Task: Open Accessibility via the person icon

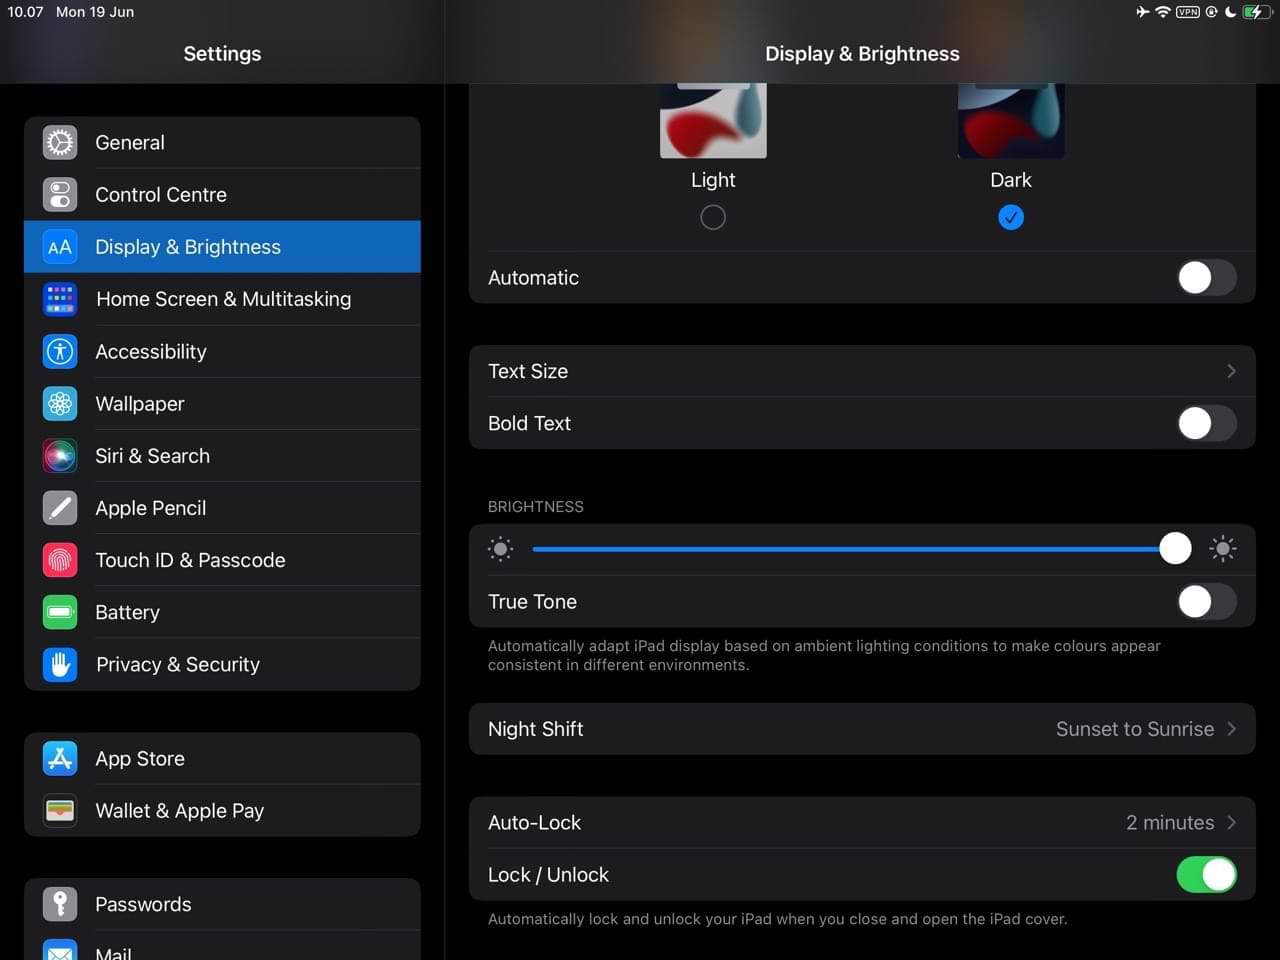Action: click(x=59, y=351)
